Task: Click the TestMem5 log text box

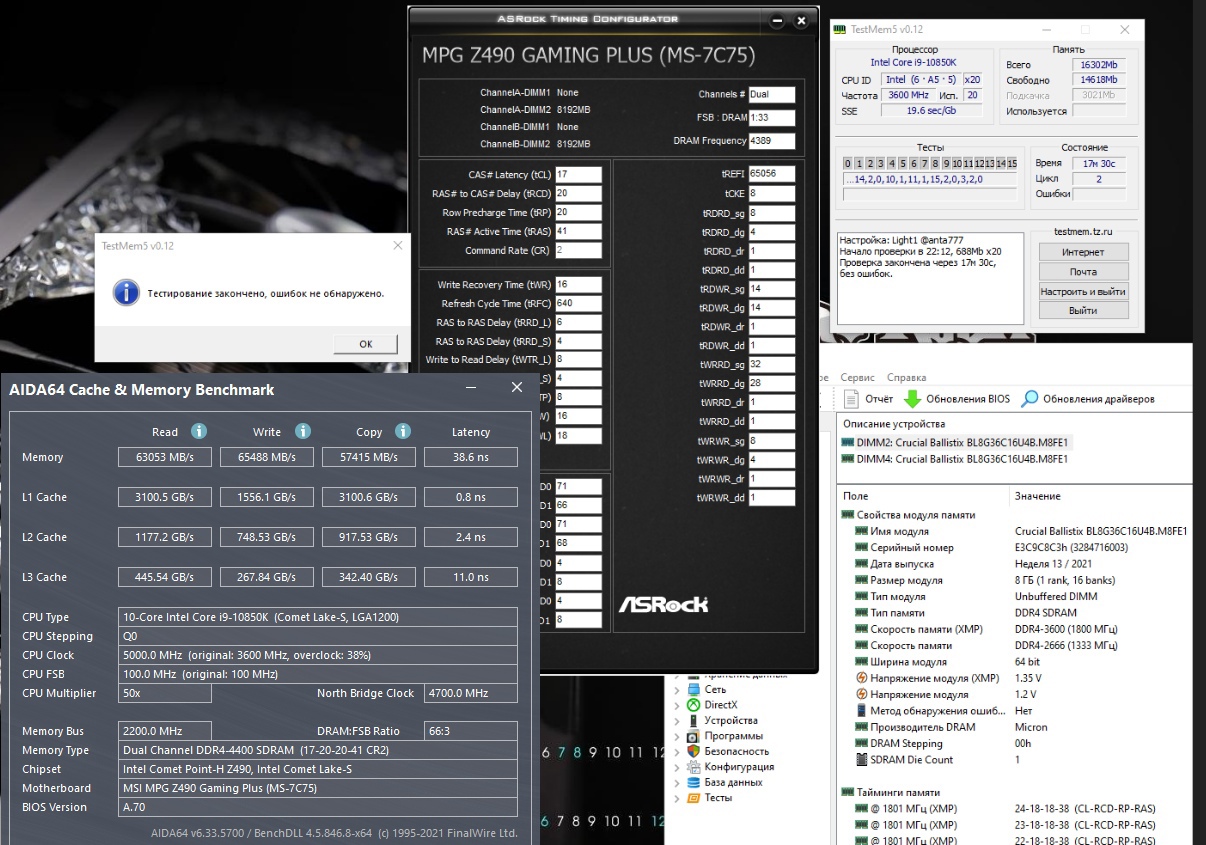Action: (931, 279)
